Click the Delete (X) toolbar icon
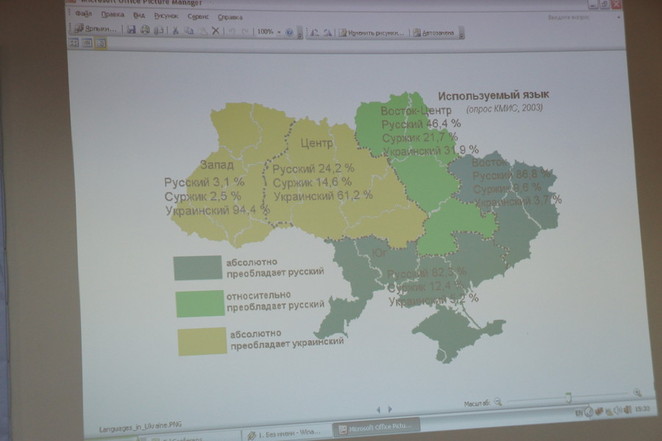662x441 pixels. coord(215,32)
